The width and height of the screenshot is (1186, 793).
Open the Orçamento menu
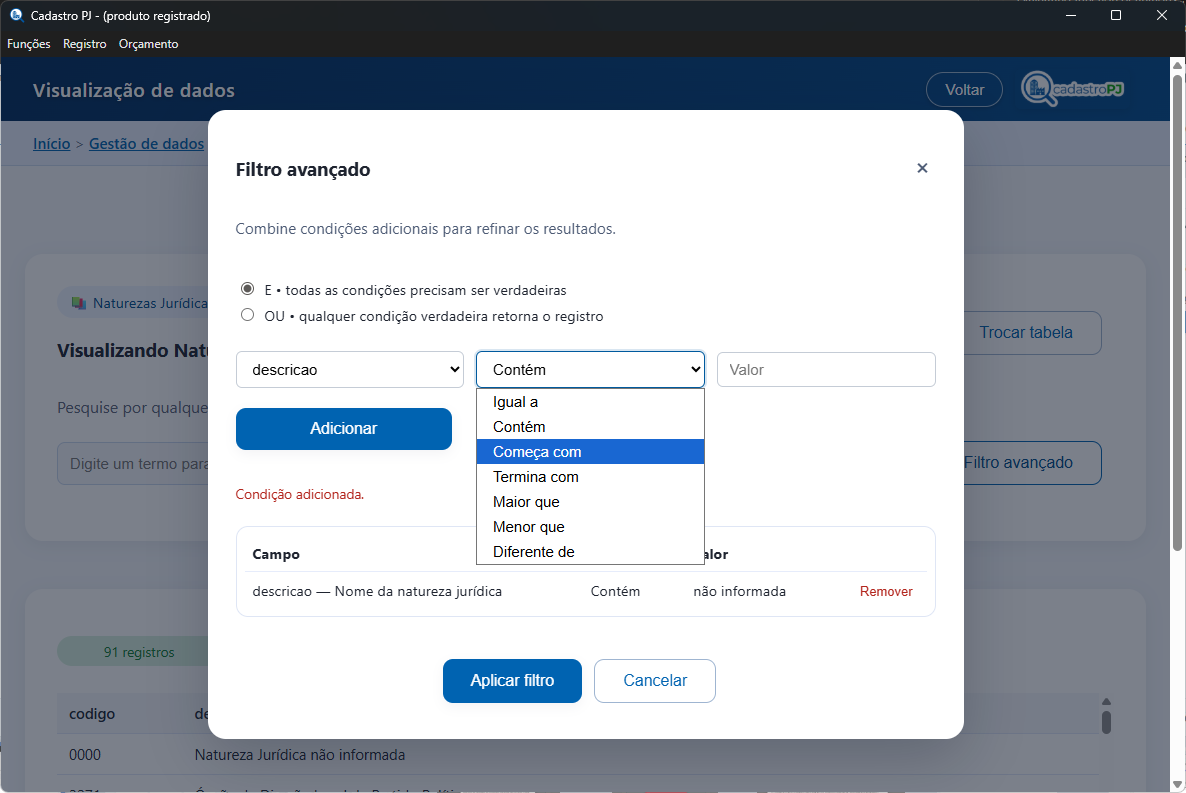click(148, 44)
